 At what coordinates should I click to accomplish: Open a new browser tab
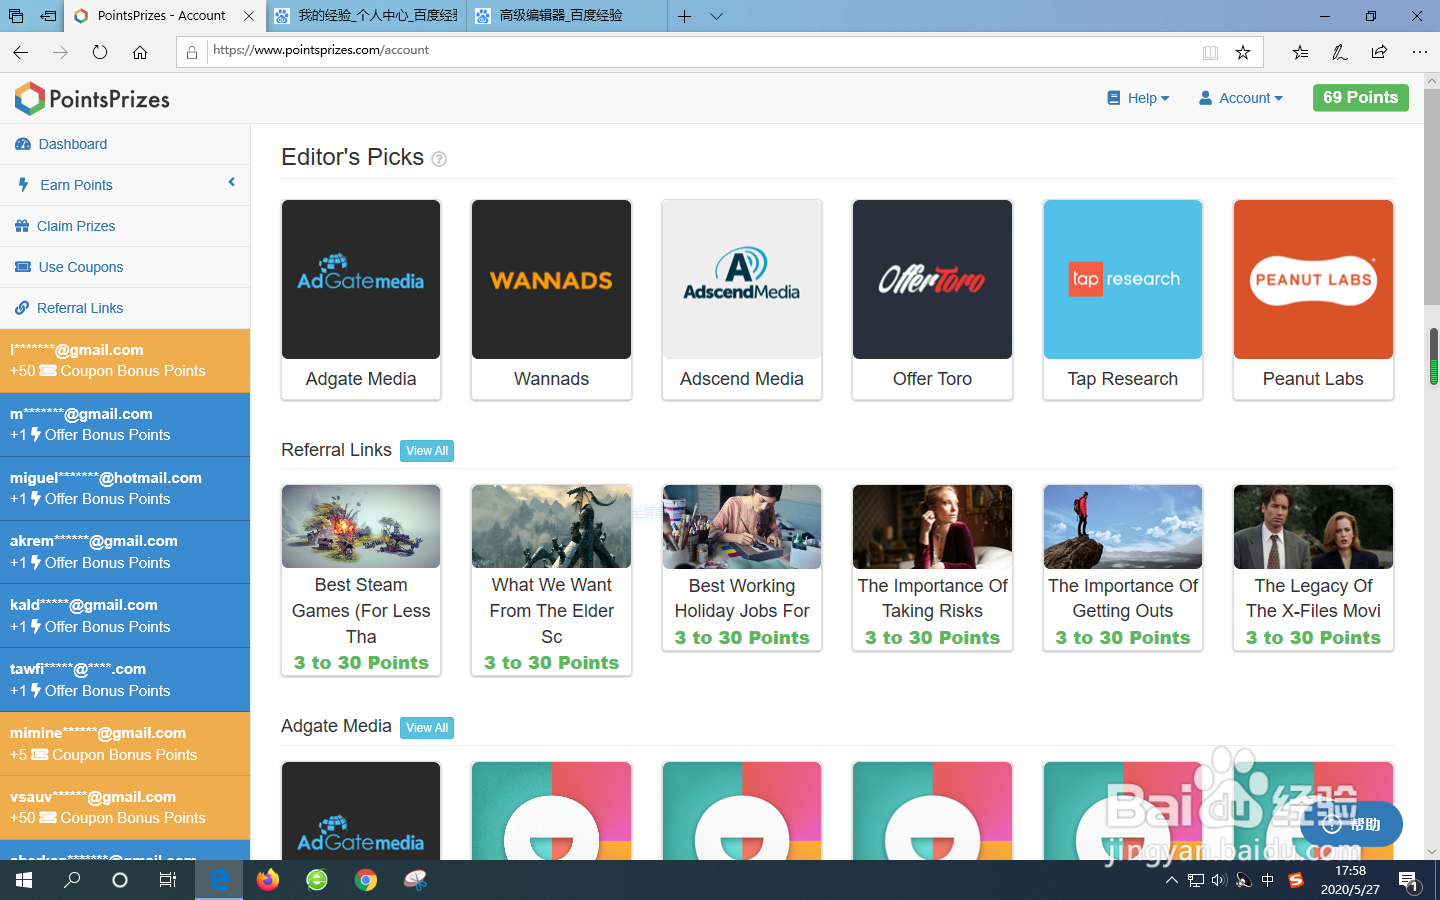click(685, 16)
